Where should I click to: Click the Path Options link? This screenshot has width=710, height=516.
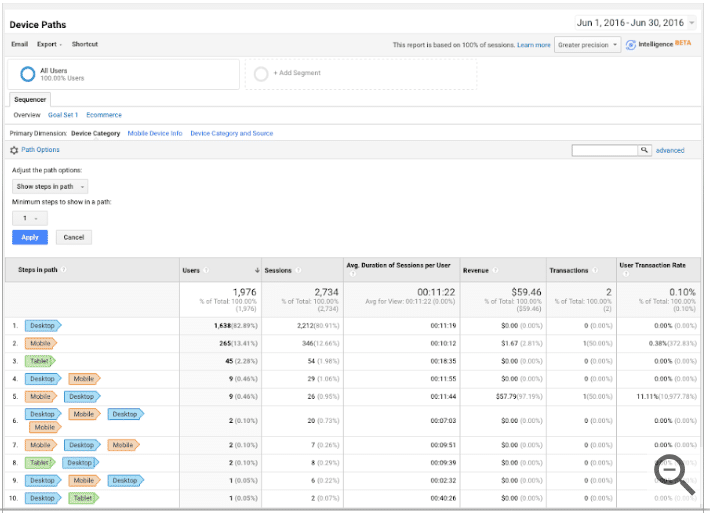(x=40, y=150)
